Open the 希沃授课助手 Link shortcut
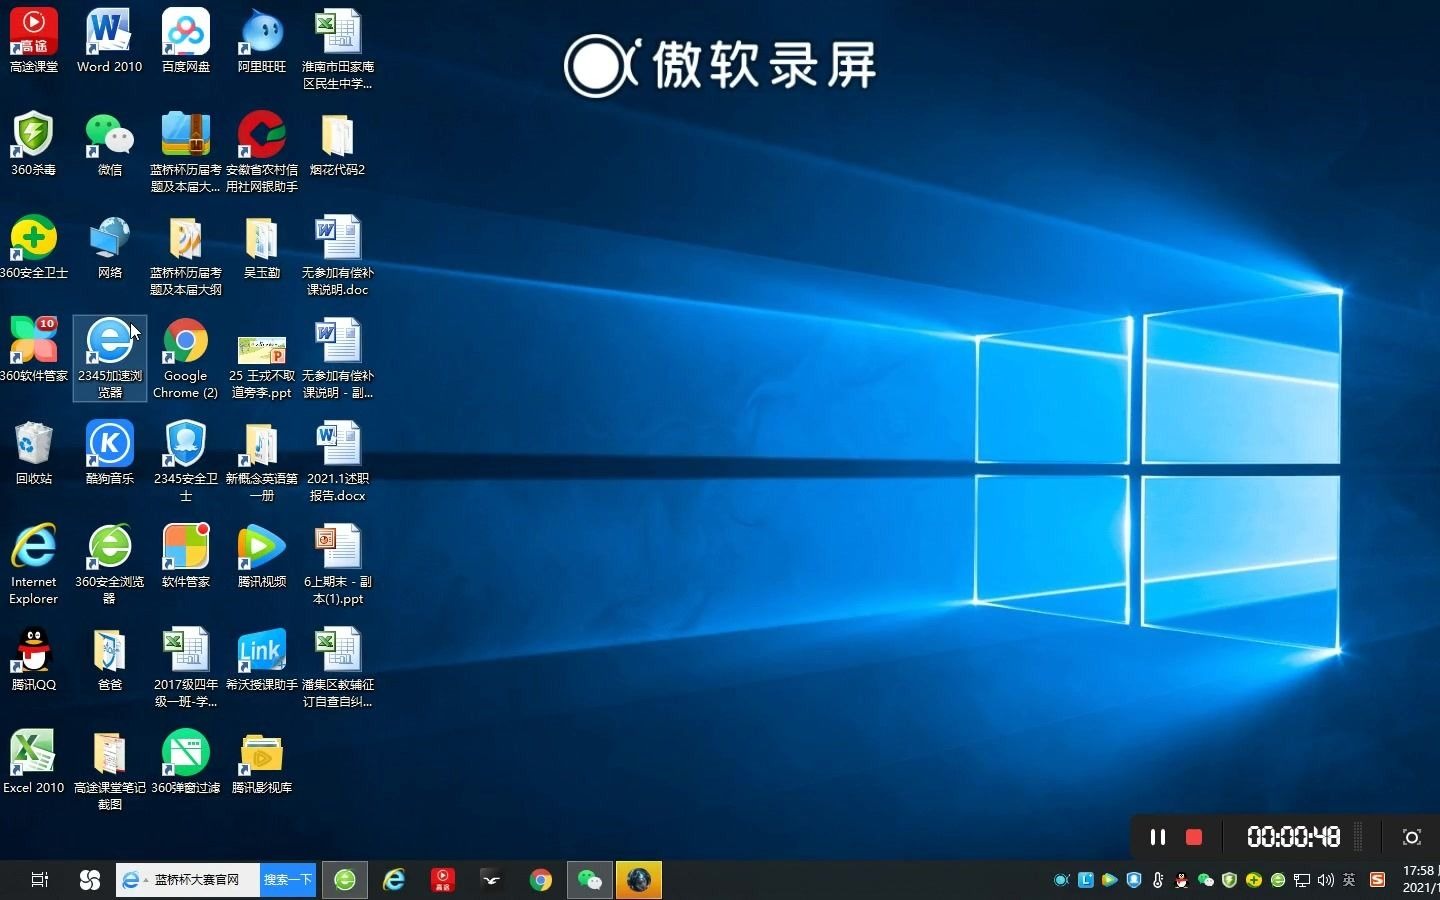The width and height of the screenshot is (1440, 900). click(262, 659)
